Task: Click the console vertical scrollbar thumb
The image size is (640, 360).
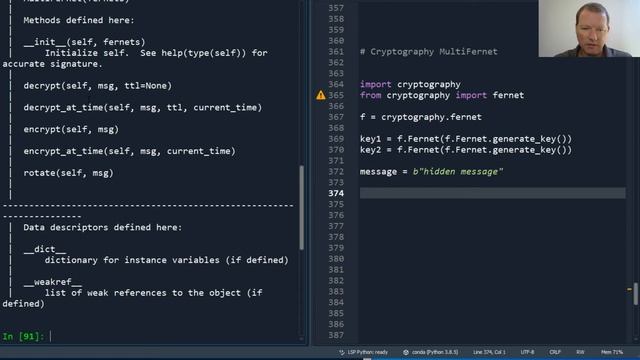Action: [302, 207]
